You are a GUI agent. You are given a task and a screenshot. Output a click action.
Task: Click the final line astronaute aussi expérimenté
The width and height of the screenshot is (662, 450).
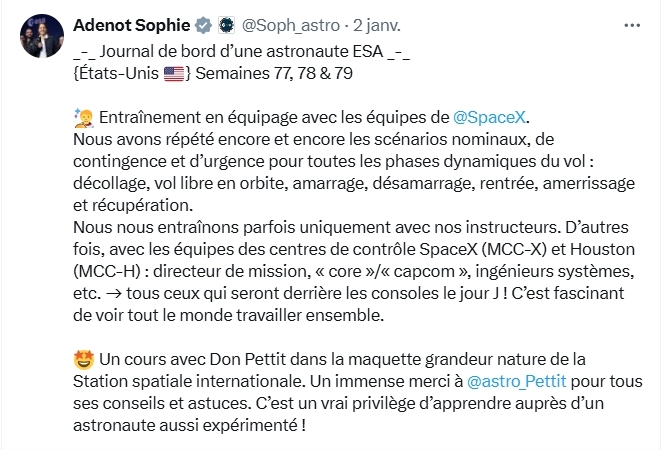pos(188,425)
